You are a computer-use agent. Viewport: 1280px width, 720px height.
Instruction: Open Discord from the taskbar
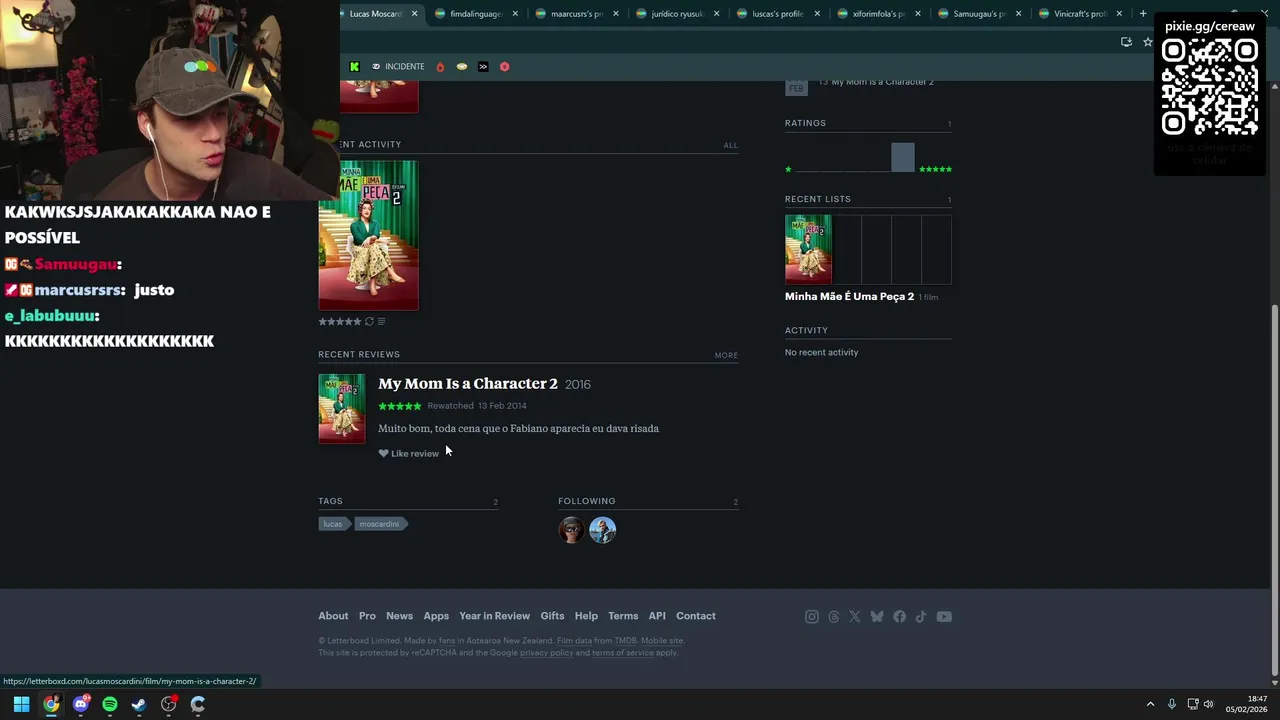tap(81, 704)
